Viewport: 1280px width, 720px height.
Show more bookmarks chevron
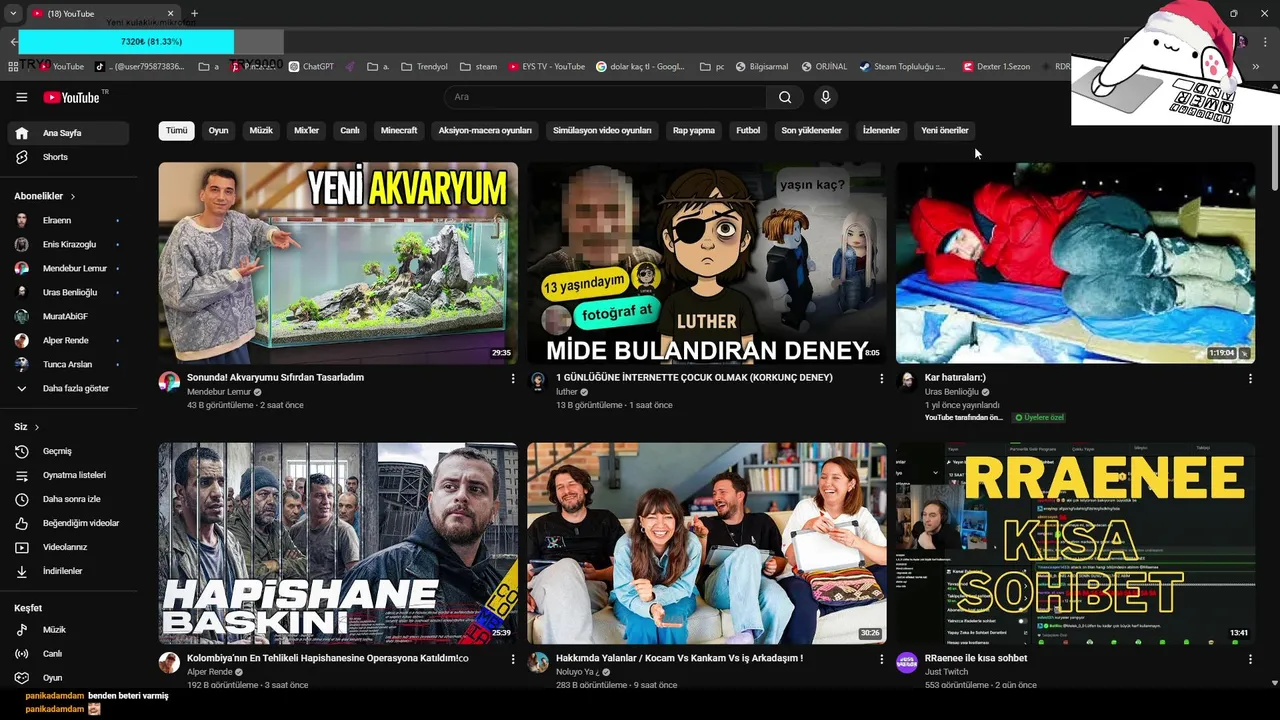click(x=1256, y=67)
